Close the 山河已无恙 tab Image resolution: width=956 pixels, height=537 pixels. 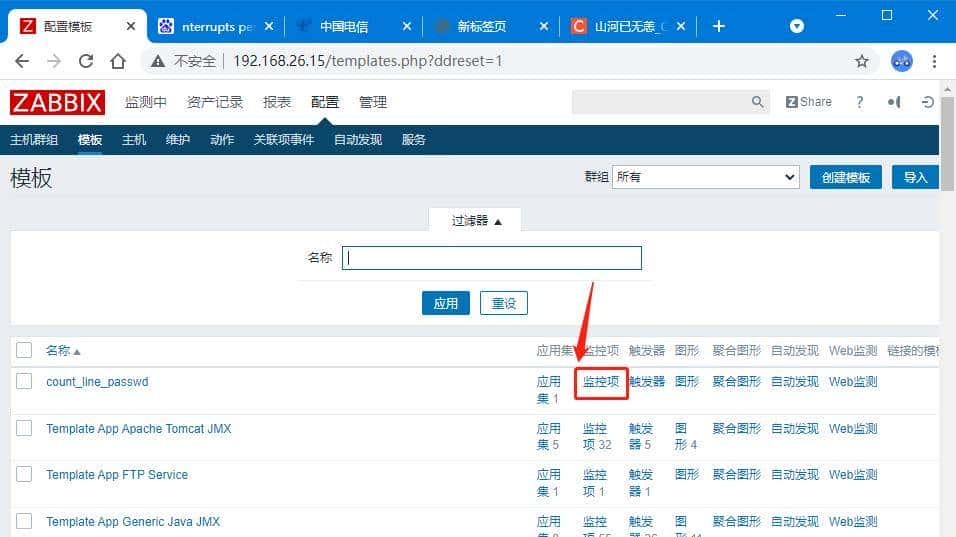[681, 26]
